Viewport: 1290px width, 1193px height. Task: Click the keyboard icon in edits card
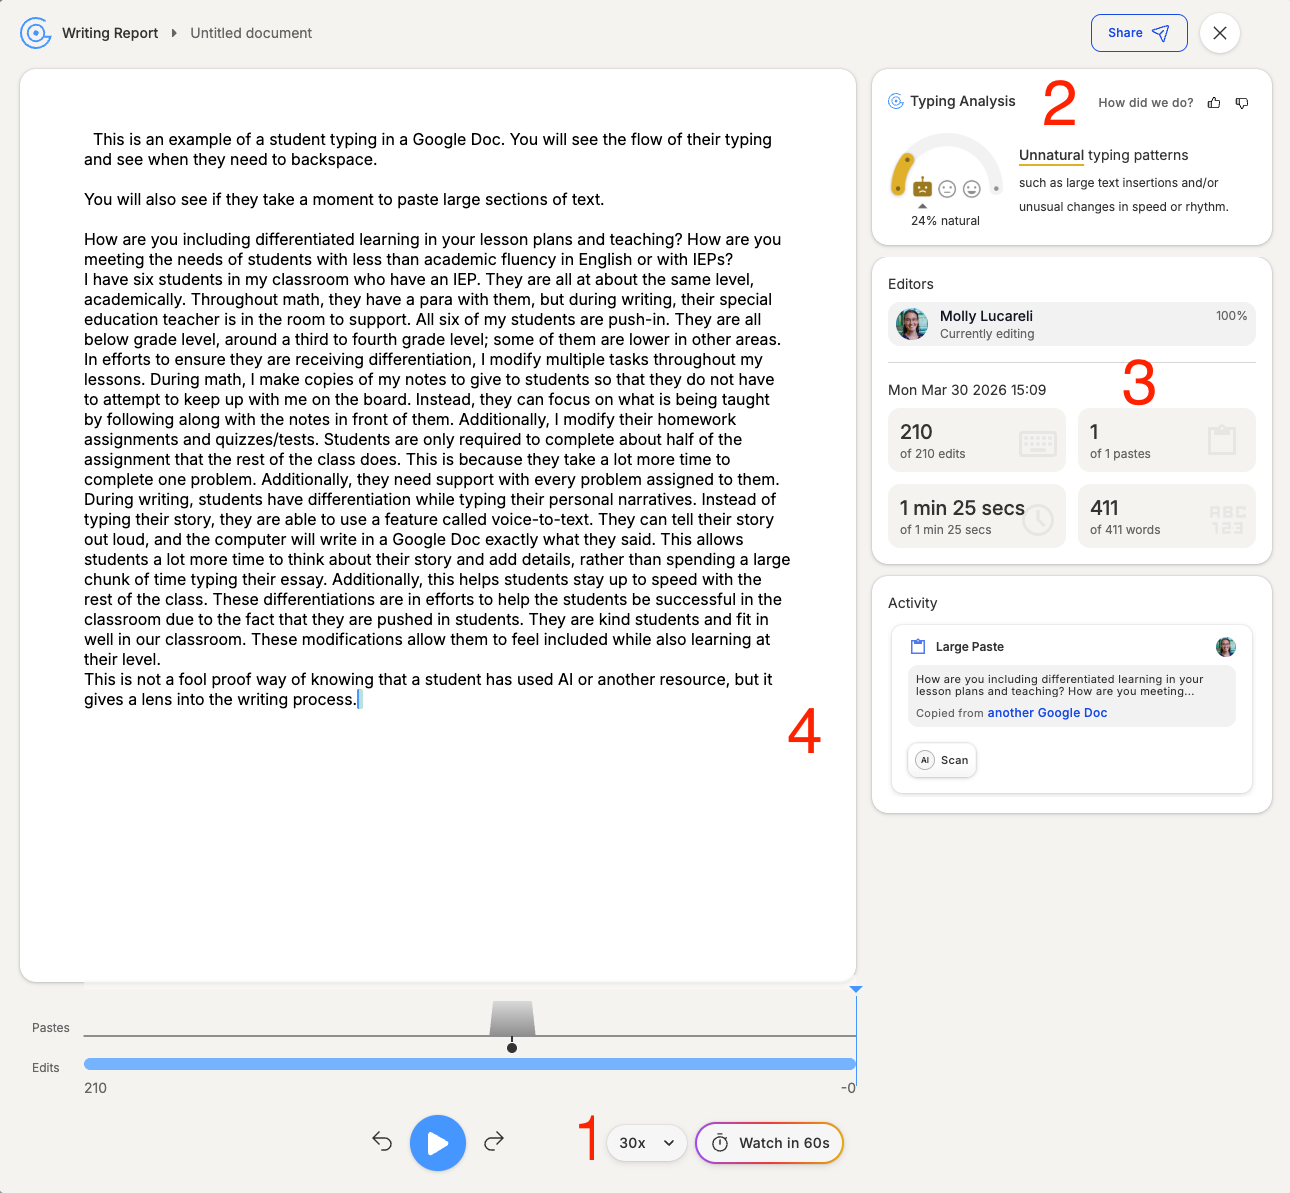point(1037,443)
